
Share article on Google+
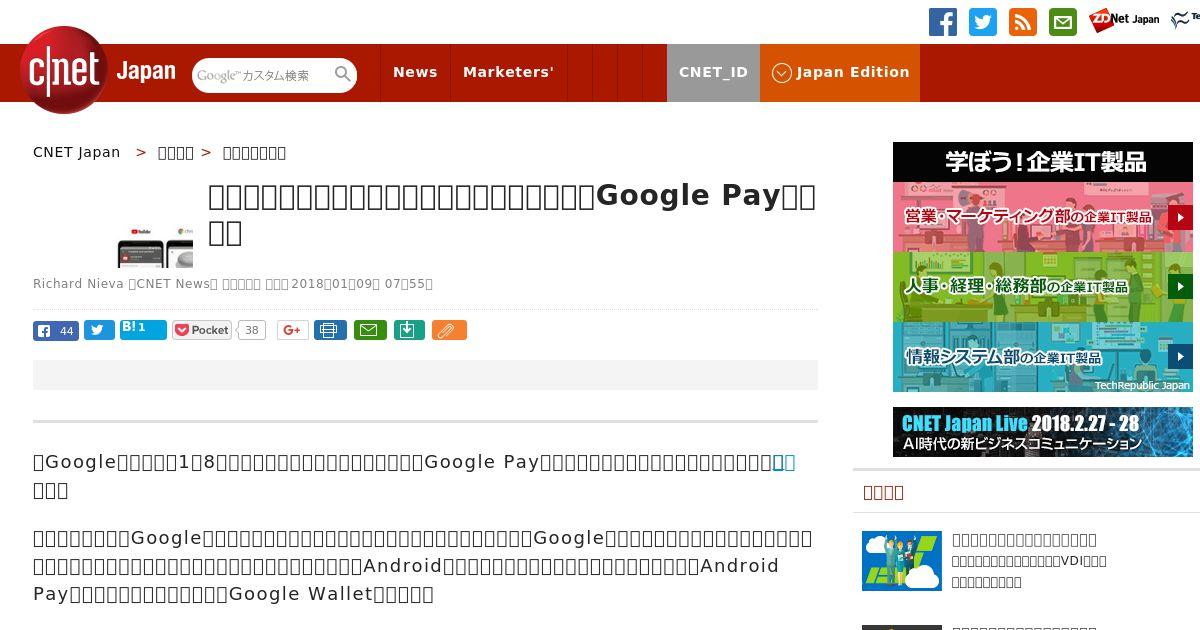[x=293, y=330]
